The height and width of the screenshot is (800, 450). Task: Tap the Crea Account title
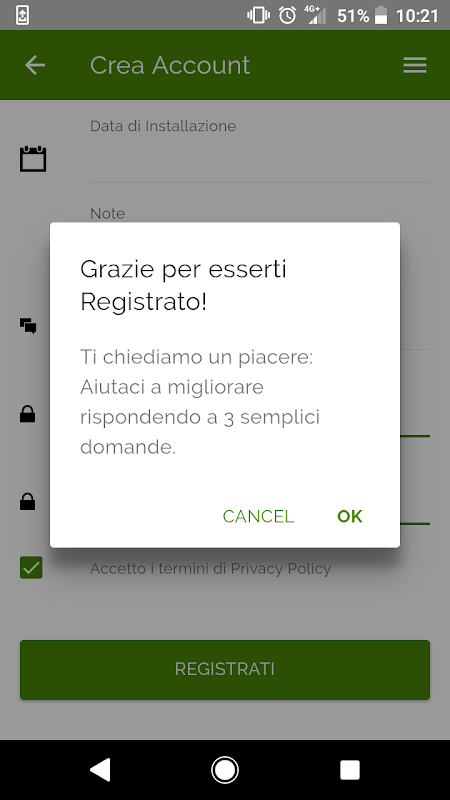(x=170, y=65)
